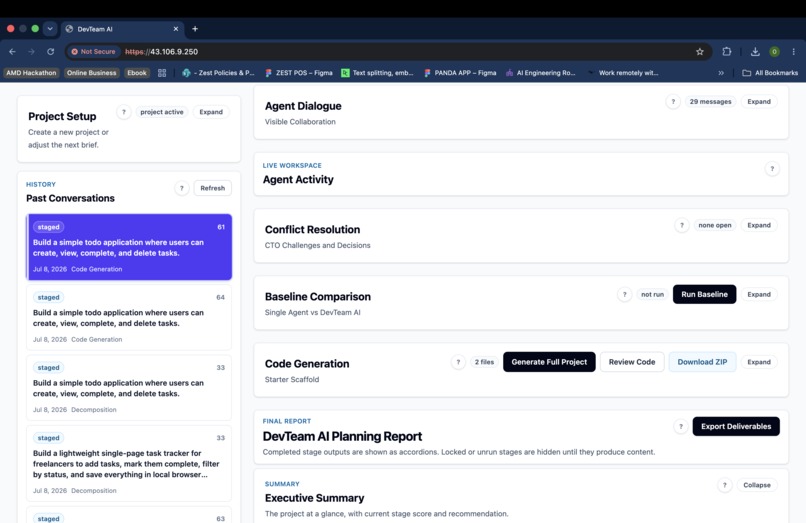Collapse the Executive Summary section
Screen dimensions: 806x523
[x=757, y=484]
